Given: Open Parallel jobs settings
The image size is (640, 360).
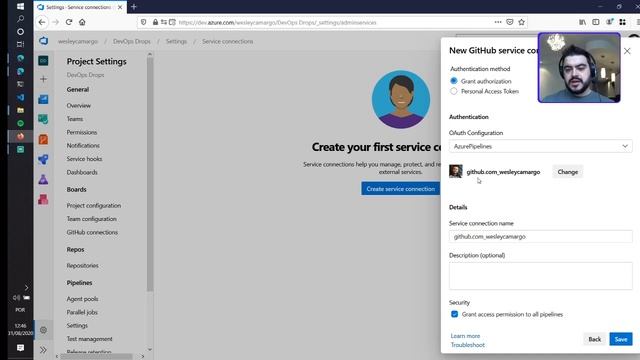Looking at the screenshot, I should point(82,312).
